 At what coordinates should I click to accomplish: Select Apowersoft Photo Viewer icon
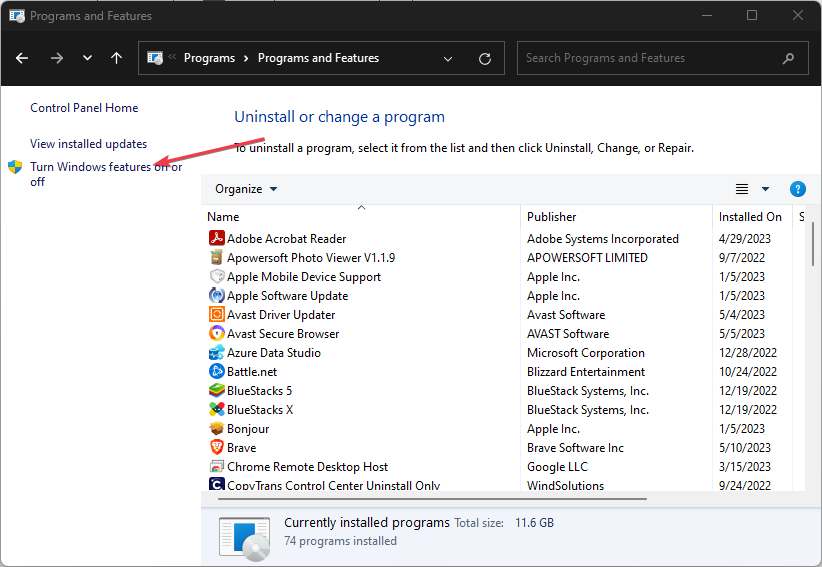point(217,257)
